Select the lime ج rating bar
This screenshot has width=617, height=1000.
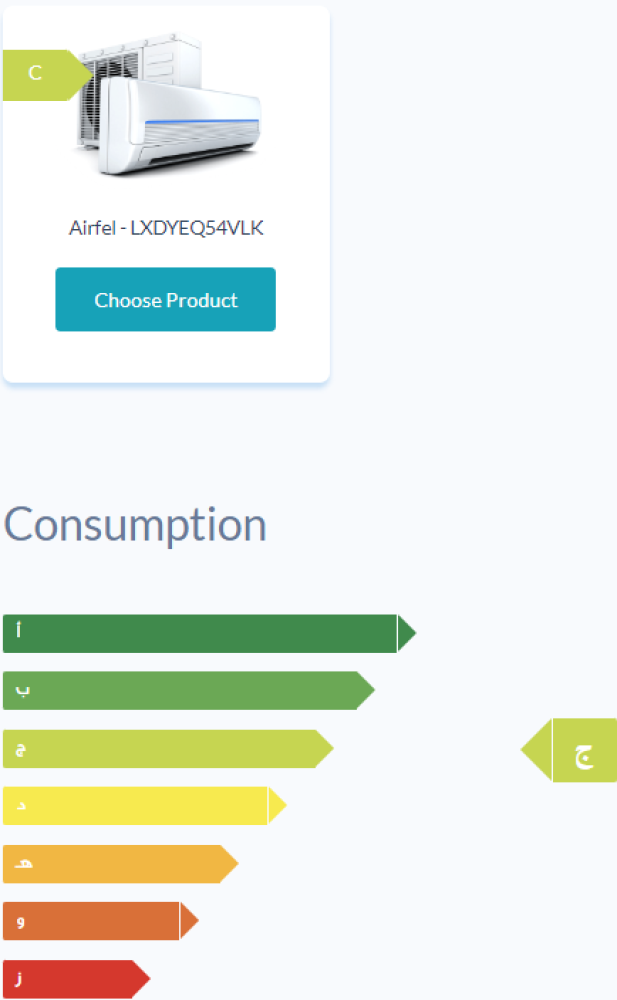tap(168, 749)
